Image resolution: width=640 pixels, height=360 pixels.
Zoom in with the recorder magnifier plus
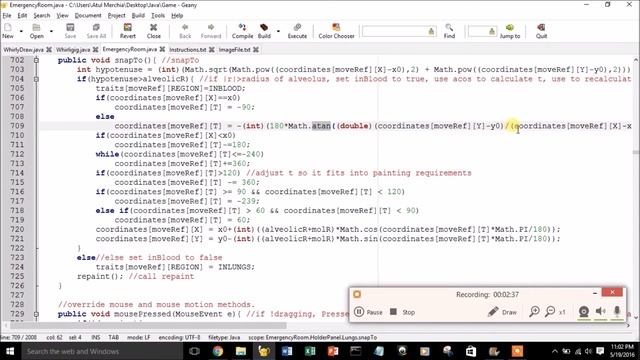click(534, 312)
